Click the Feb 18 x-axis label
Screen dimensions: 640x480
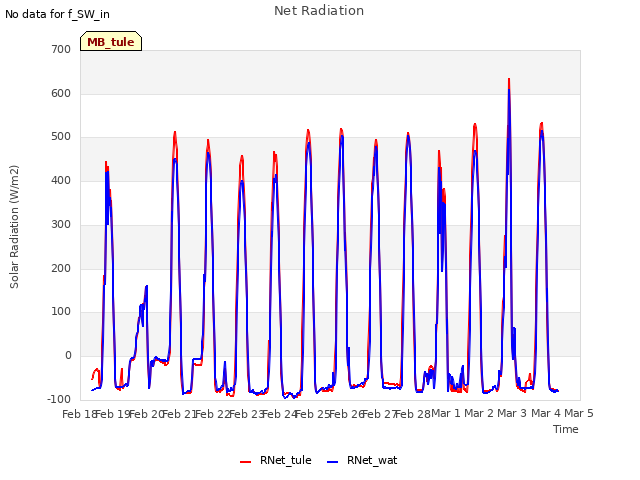79,414
